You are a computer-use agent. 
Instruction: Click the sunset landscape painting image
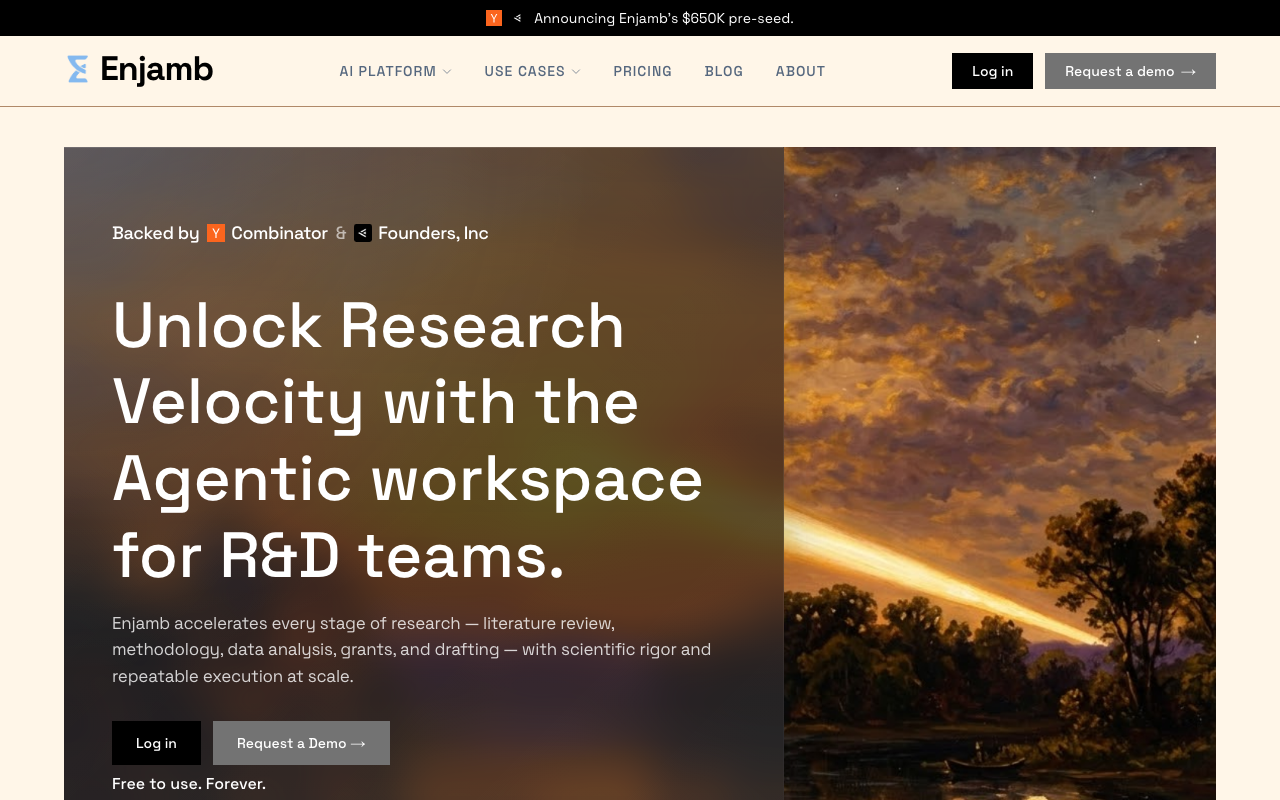(x=1000, y=473)
